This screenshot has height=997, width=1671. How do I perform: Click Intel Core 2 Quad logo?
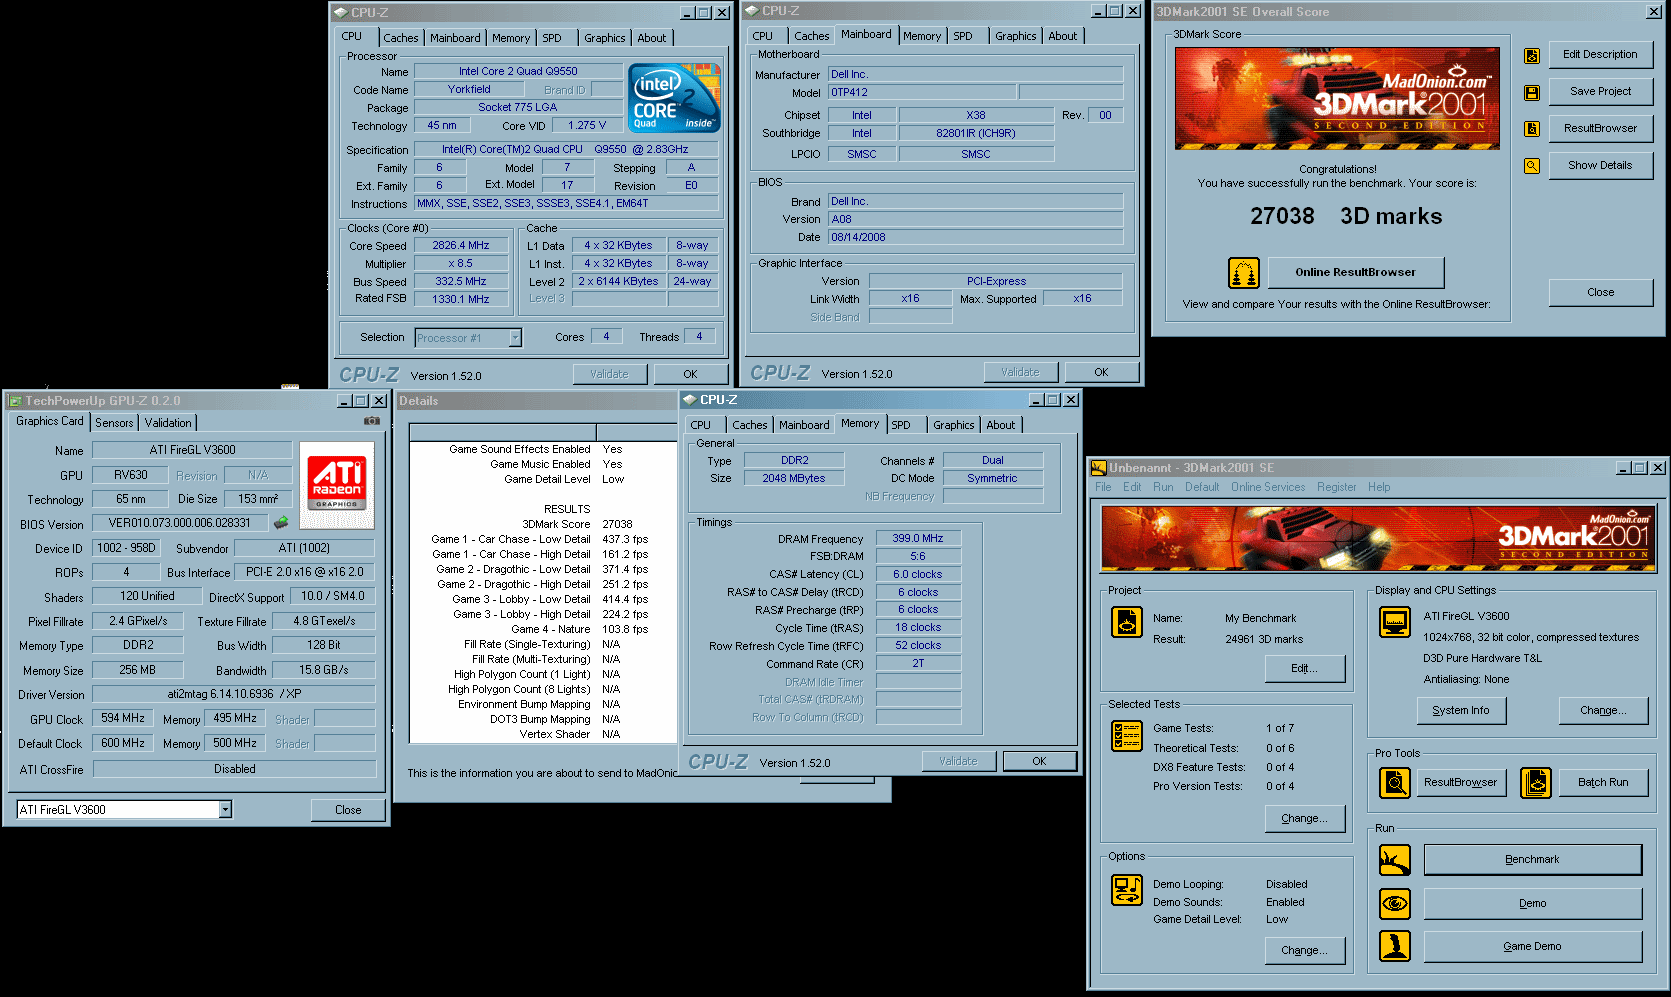tap(674, 97)
